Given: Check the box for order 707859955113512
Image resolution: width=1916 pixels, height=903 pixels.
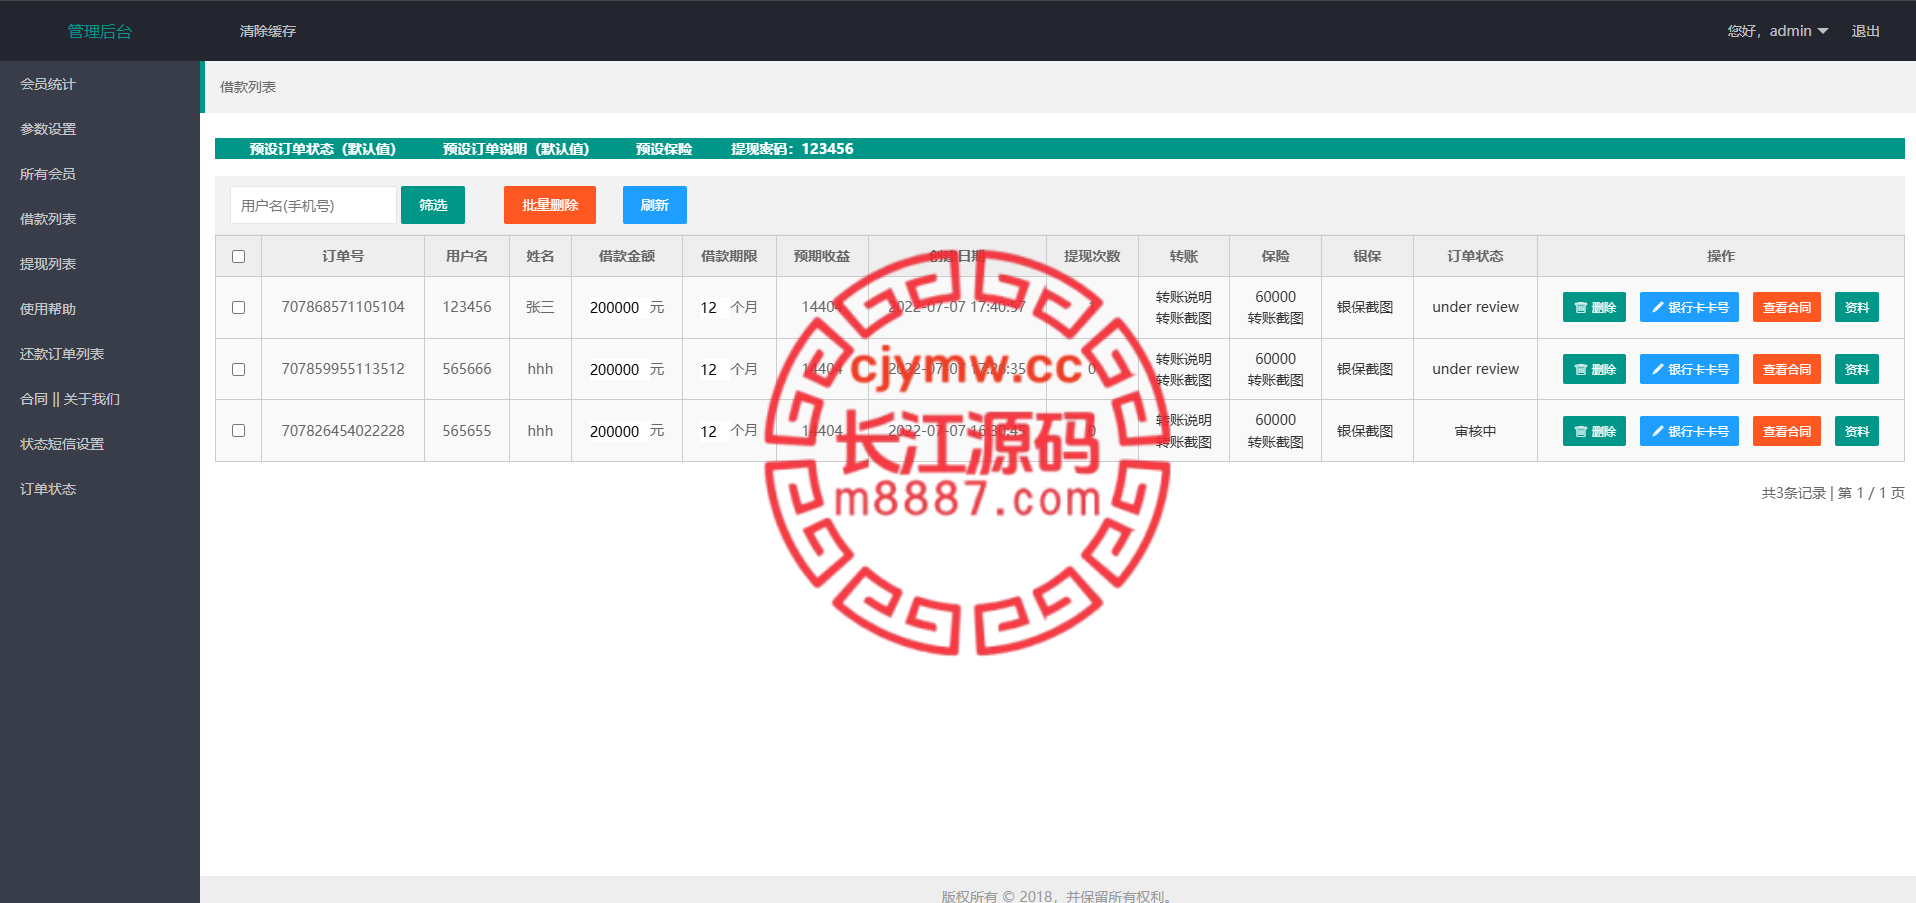Looking at the screenshot, I should tap(238, 370).
